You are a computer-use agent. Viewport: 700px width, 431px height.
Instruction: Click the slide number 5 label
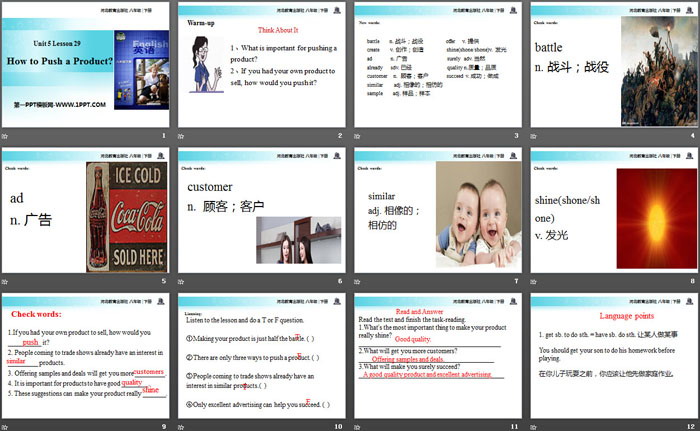[164, 281]
